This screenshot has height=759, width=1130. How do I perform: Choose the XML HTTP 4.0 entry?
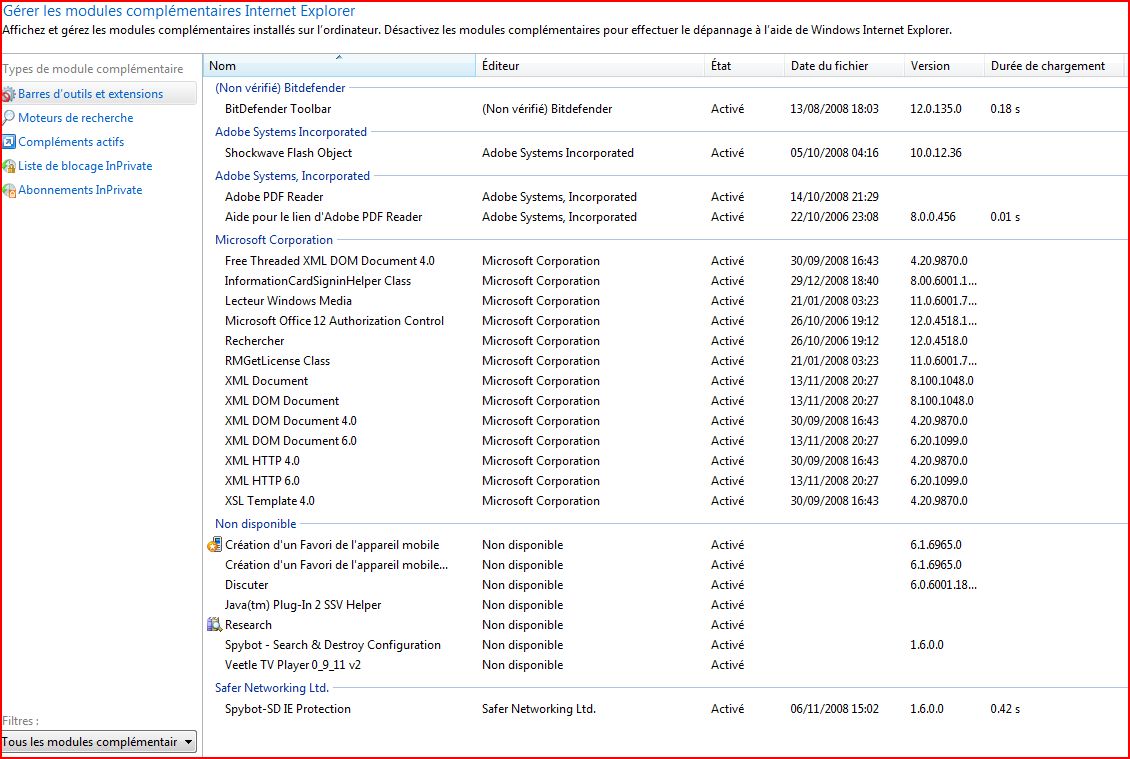[x=262, y=461]
